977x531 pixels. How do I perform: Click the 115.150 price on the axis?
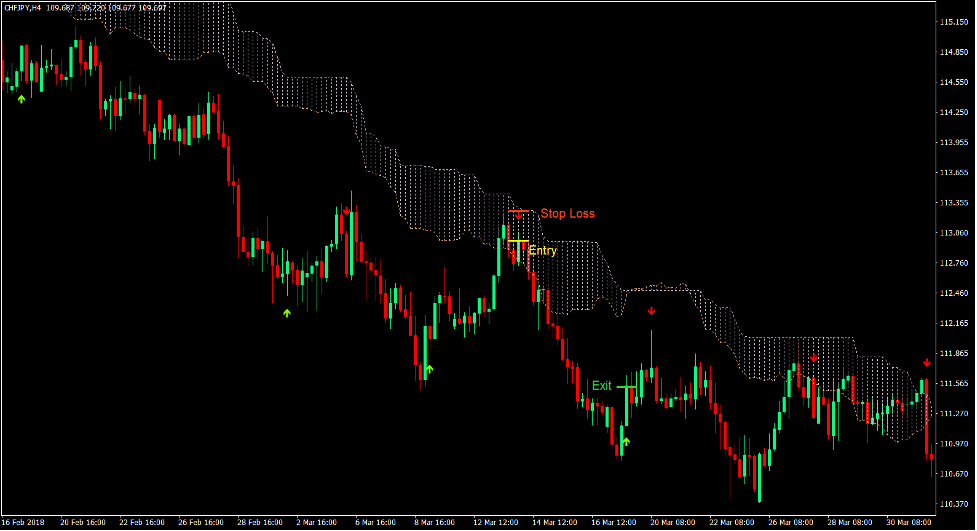pos(957,22)
